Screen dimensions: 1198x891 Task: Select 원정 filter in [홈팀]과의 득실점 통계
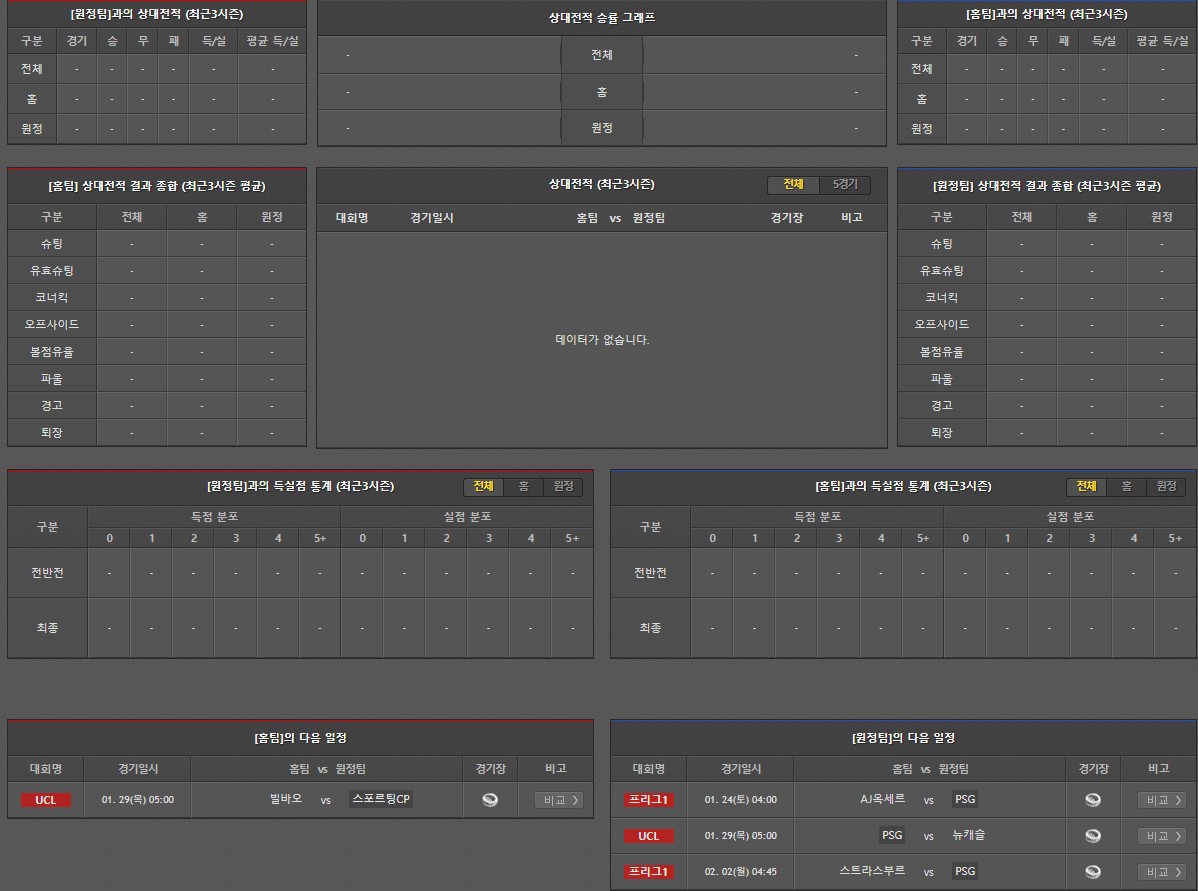coord(1166,487)
